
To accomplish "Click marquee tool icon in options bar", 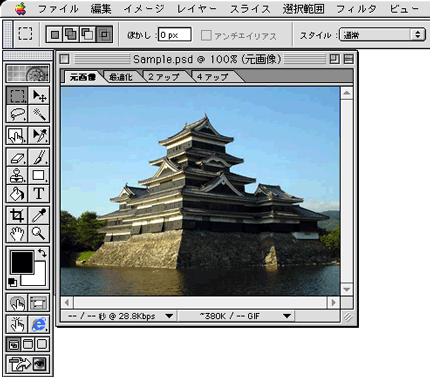I will pyautogui.click(x=25, y=34).
